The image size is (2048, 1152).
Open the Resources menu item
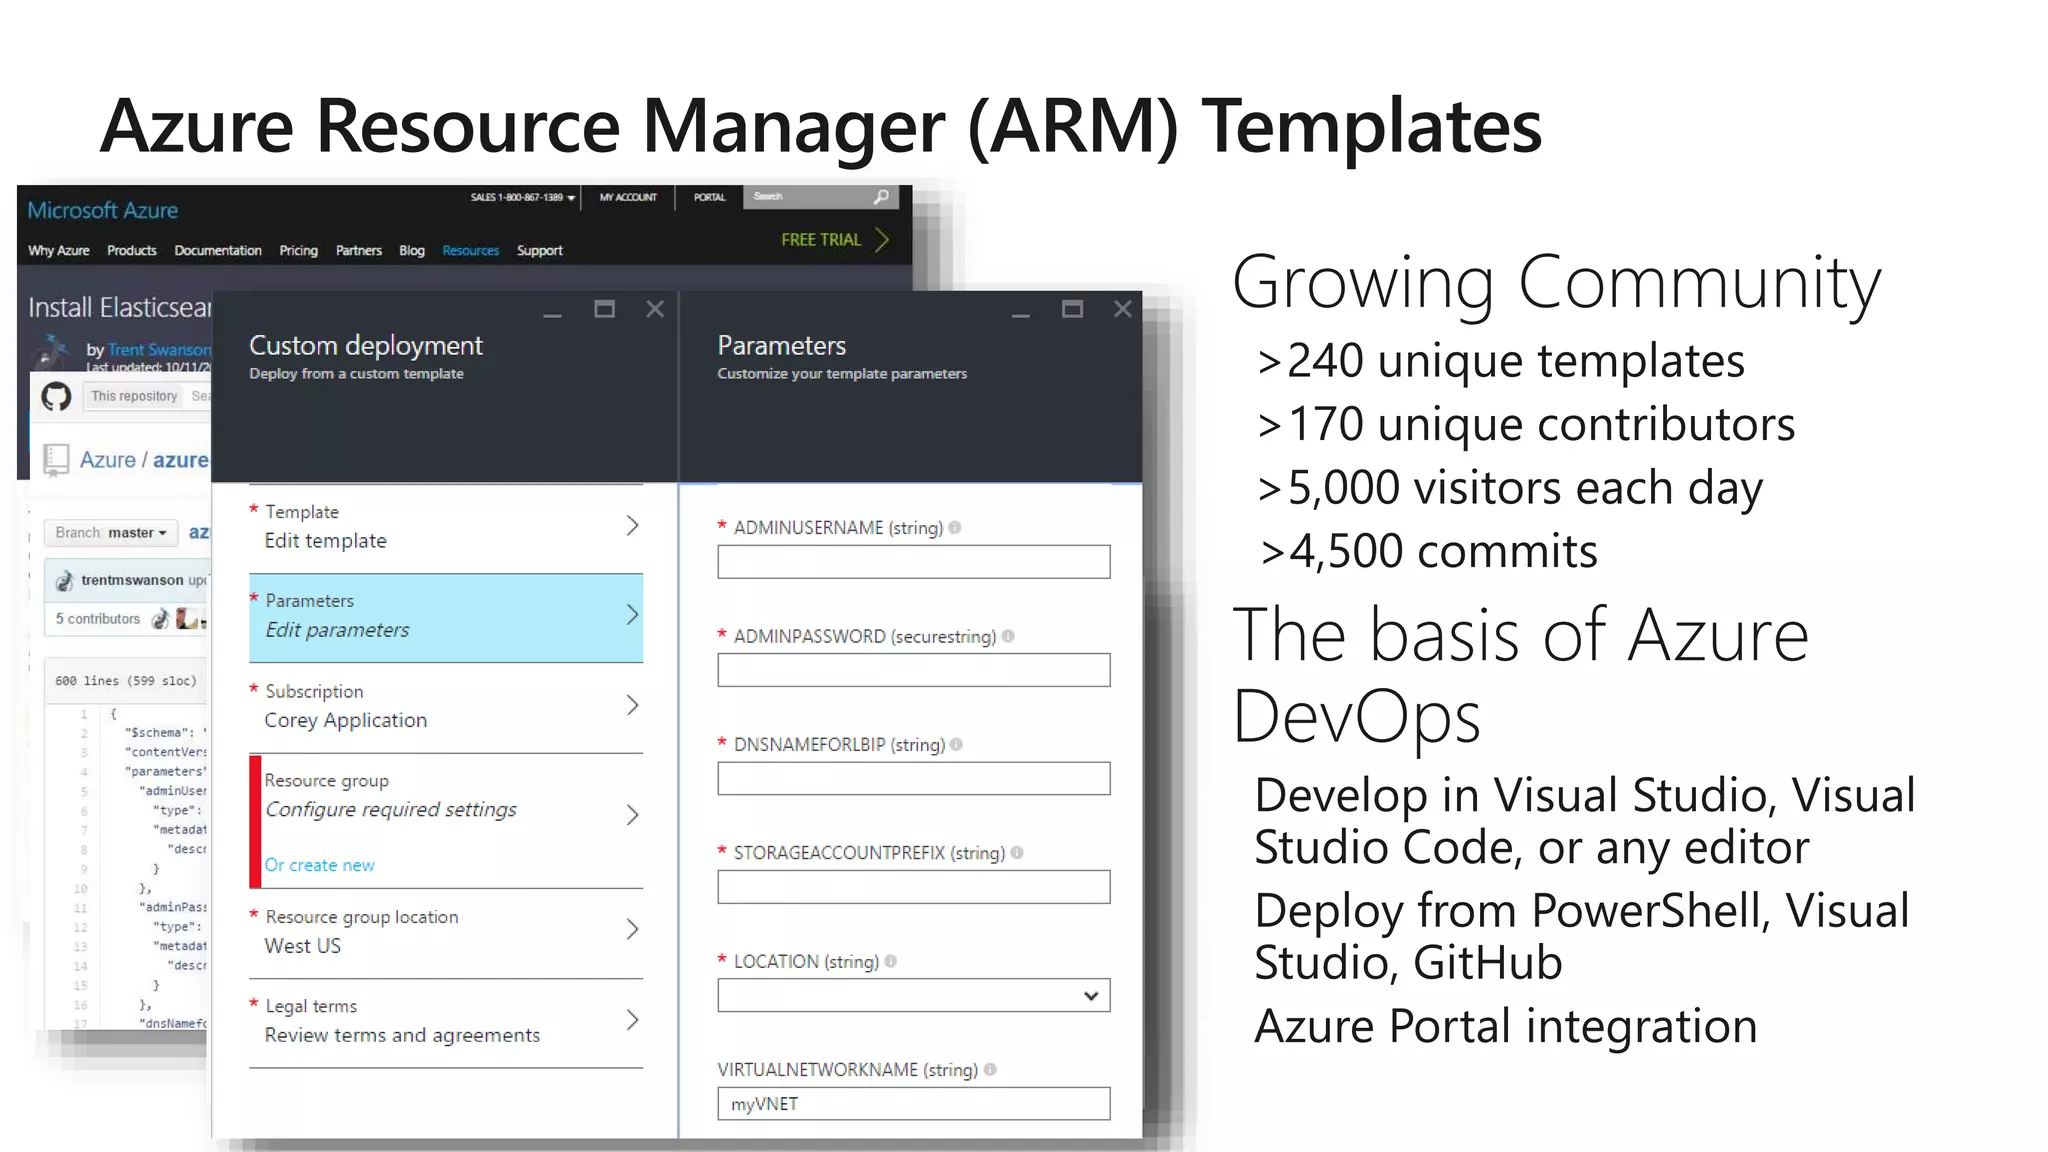coord(470,251)
